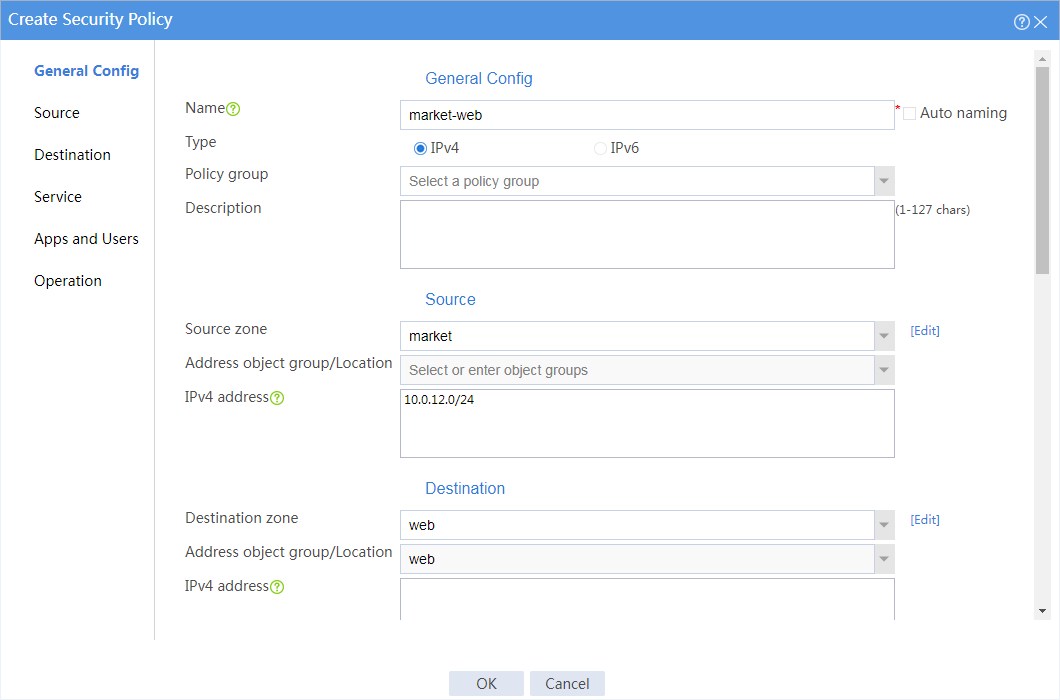Viewport: 1060px width, 700px height.
Task: Select the IPv6 type radio button
Action: [600, 148]
